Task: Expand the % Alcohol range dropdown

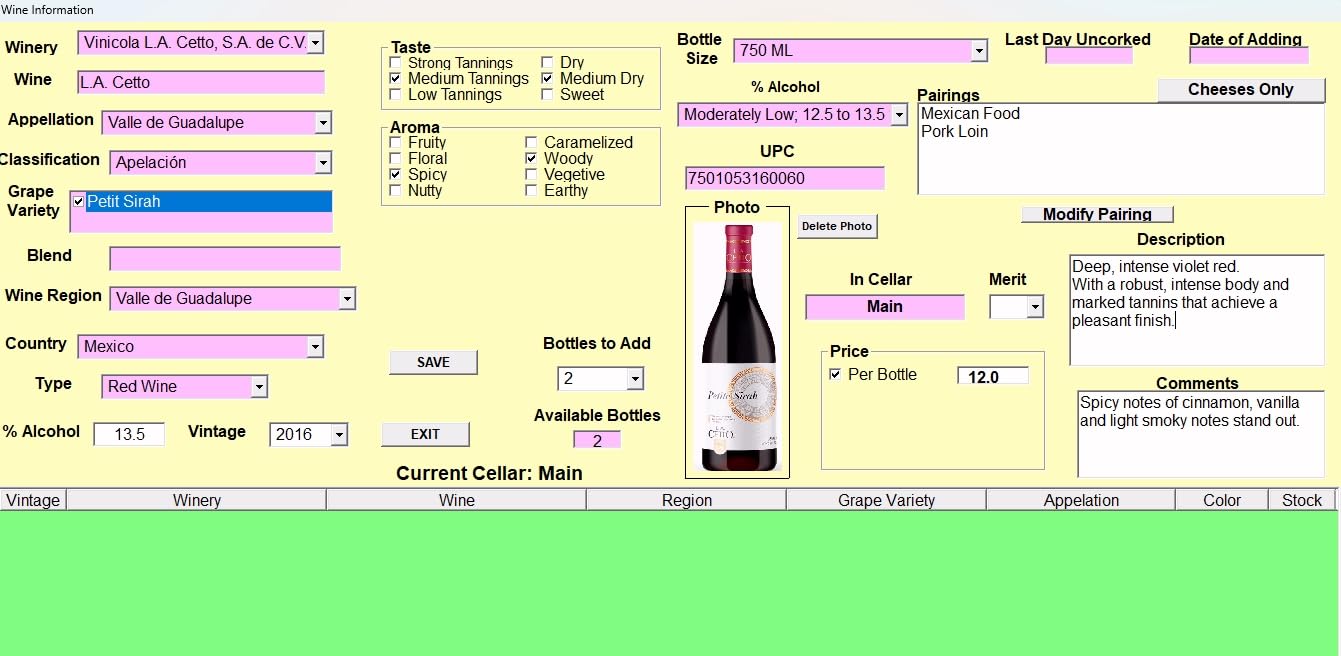Action: tap(899, 115)
